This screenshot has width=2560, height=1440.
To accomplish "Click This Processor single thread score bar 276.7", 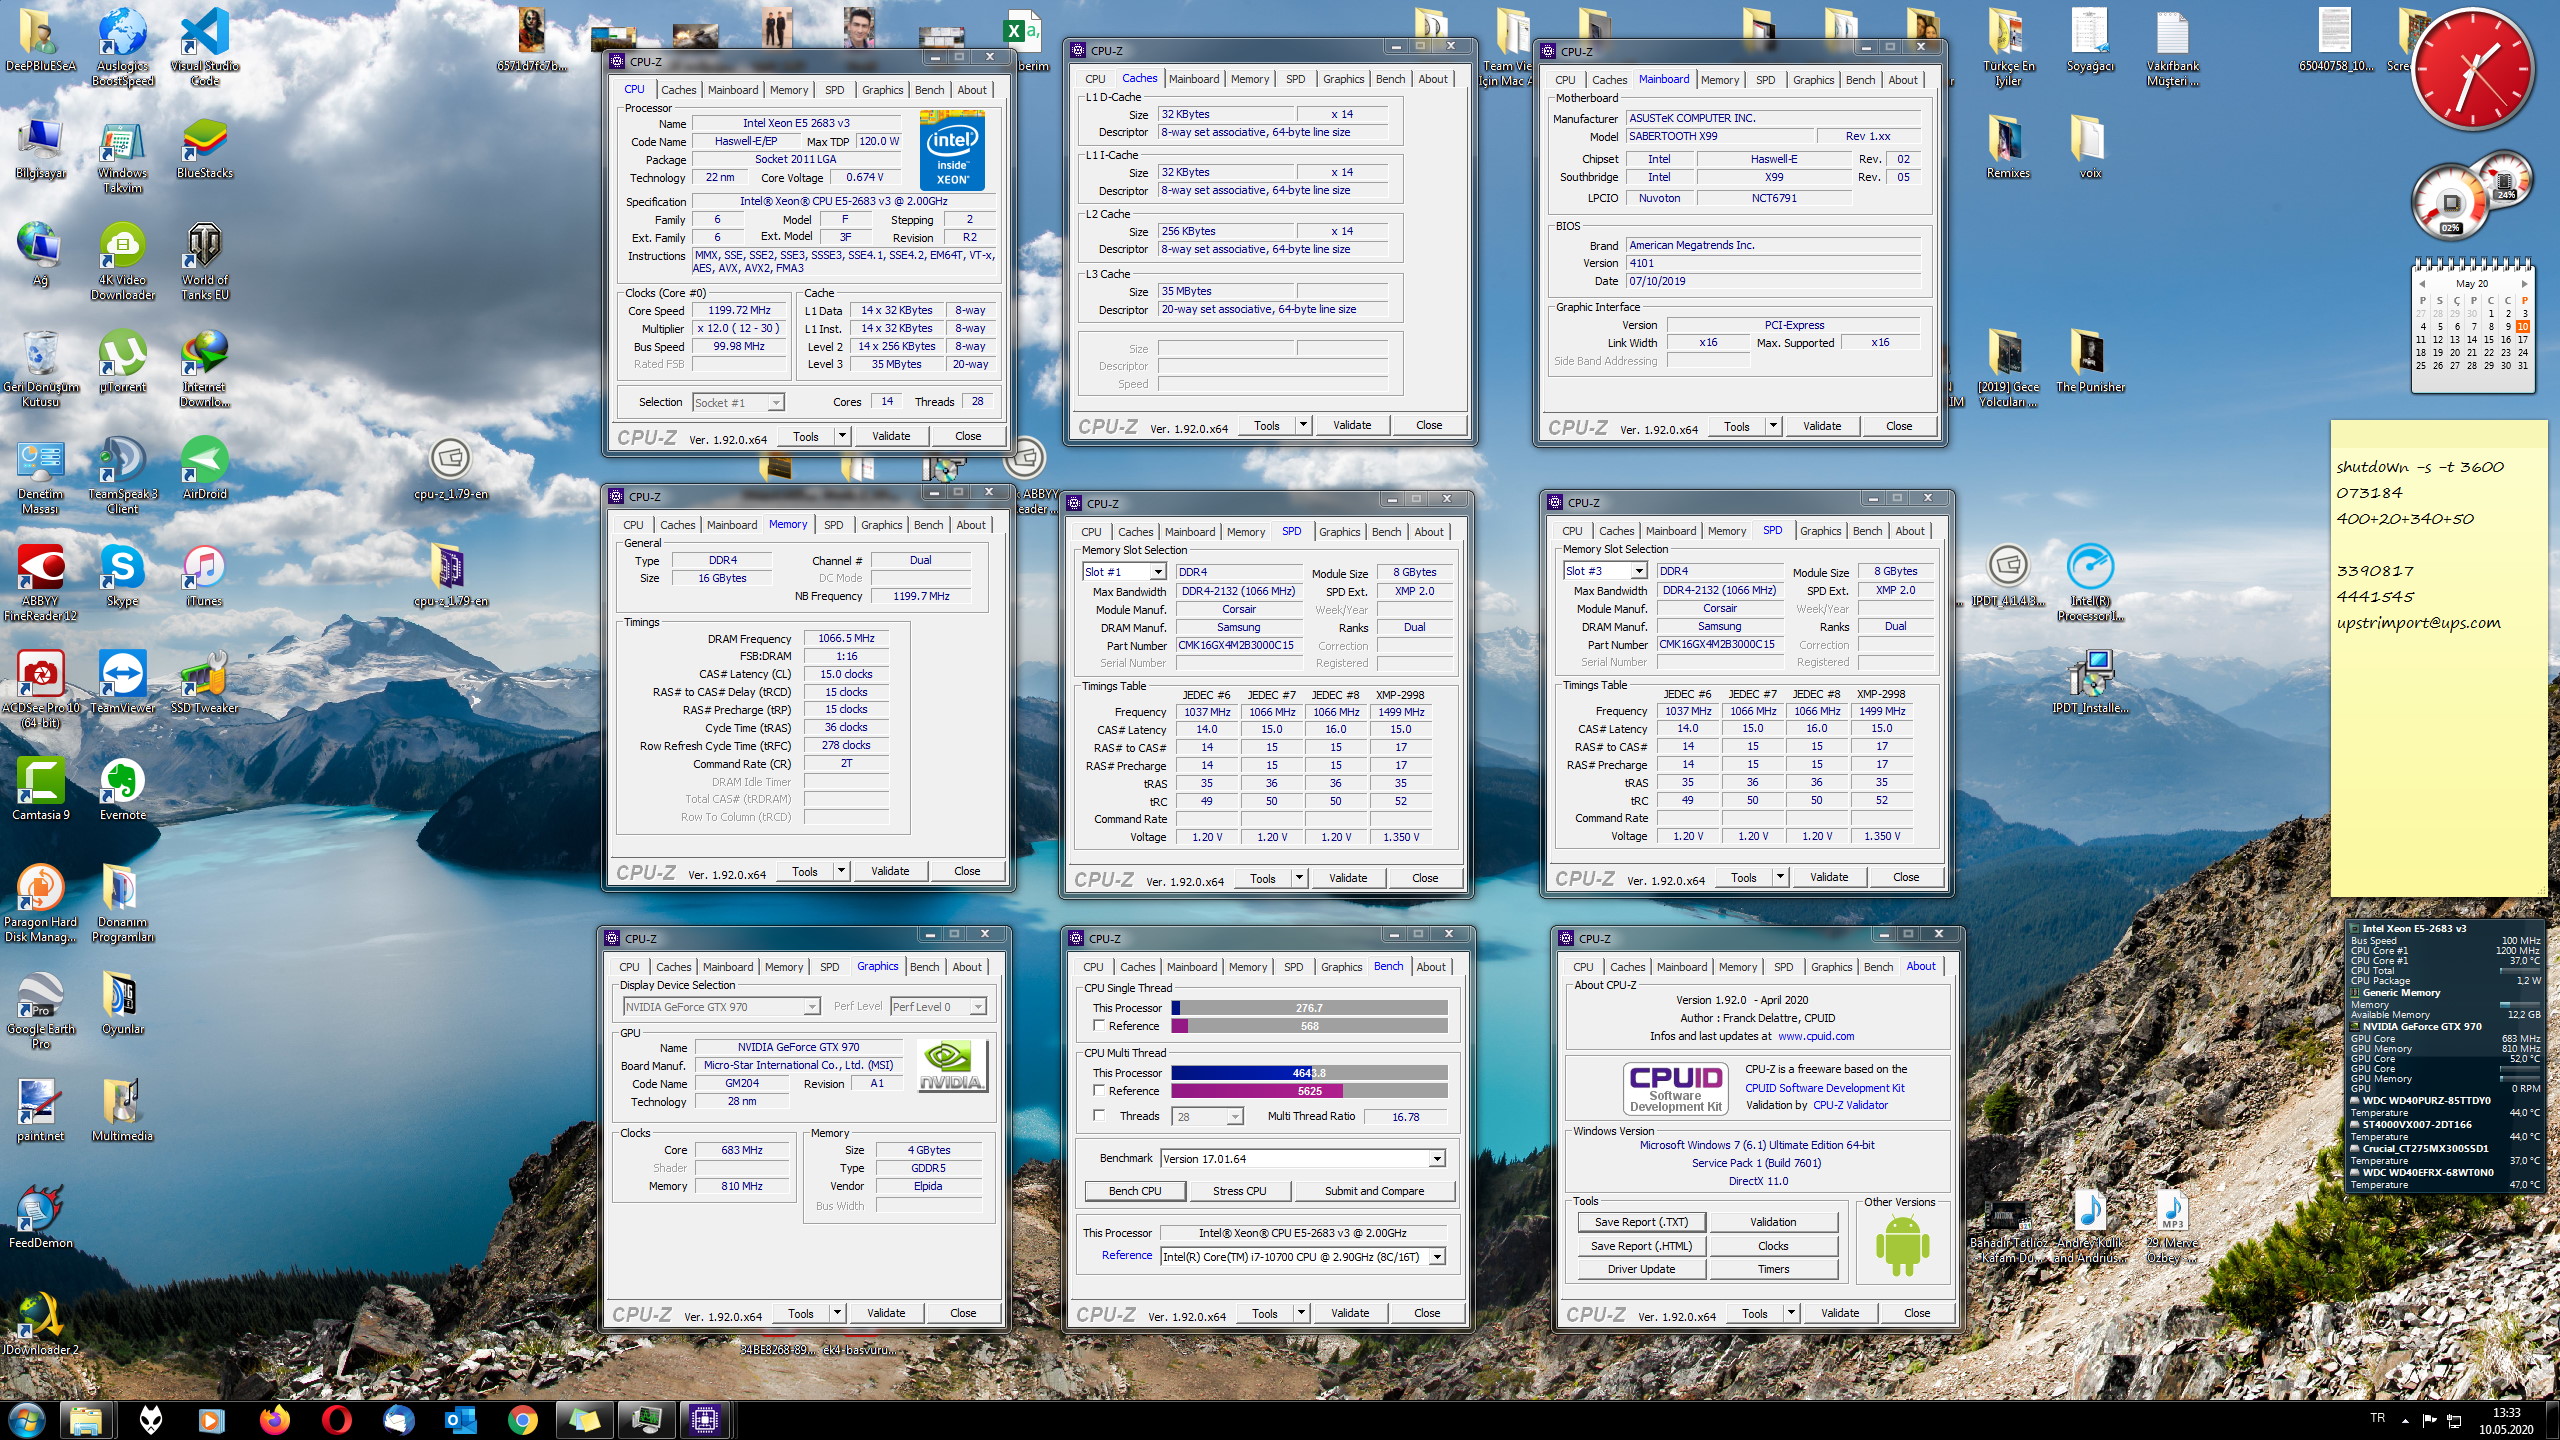I will tap(1309, 1008).
